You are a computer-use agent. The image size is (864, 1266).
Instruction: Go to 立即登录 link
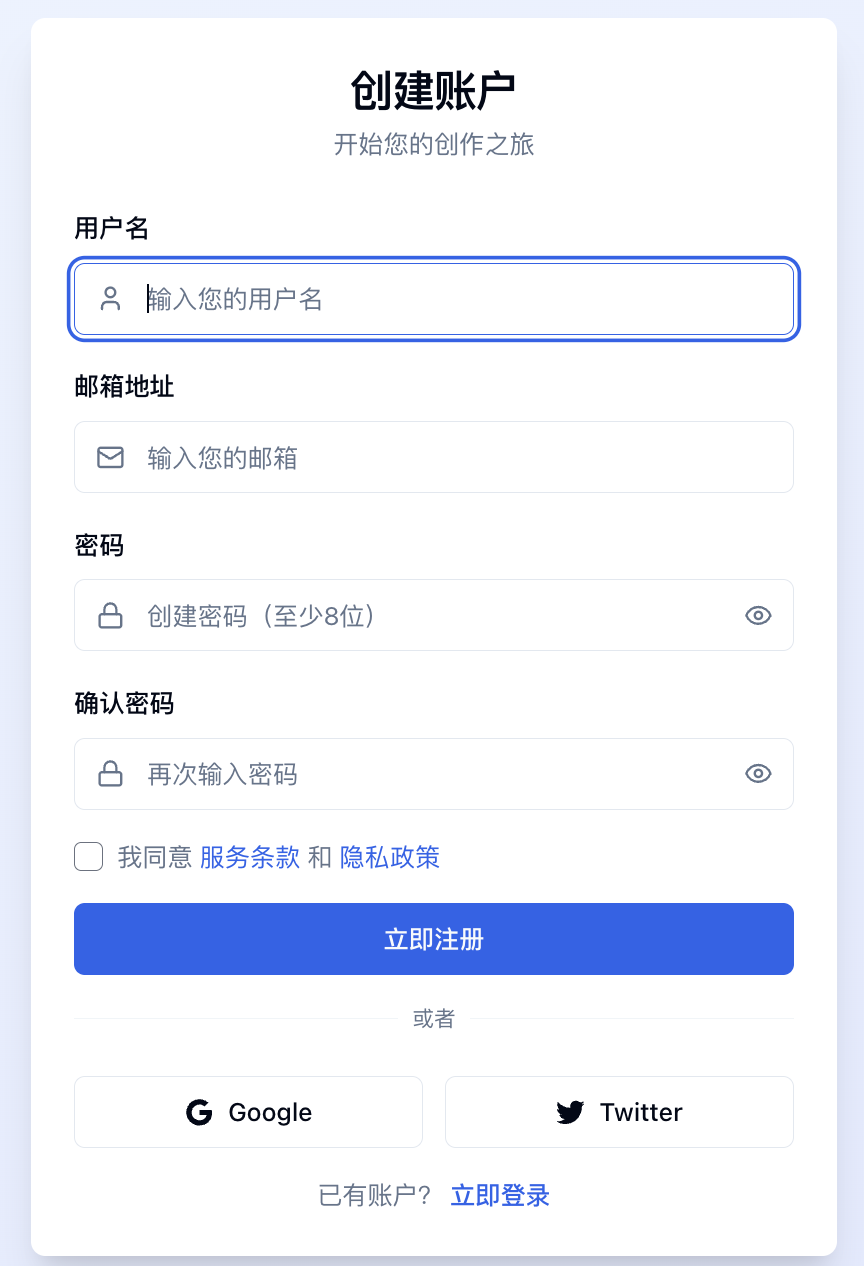pos(500,1195)
